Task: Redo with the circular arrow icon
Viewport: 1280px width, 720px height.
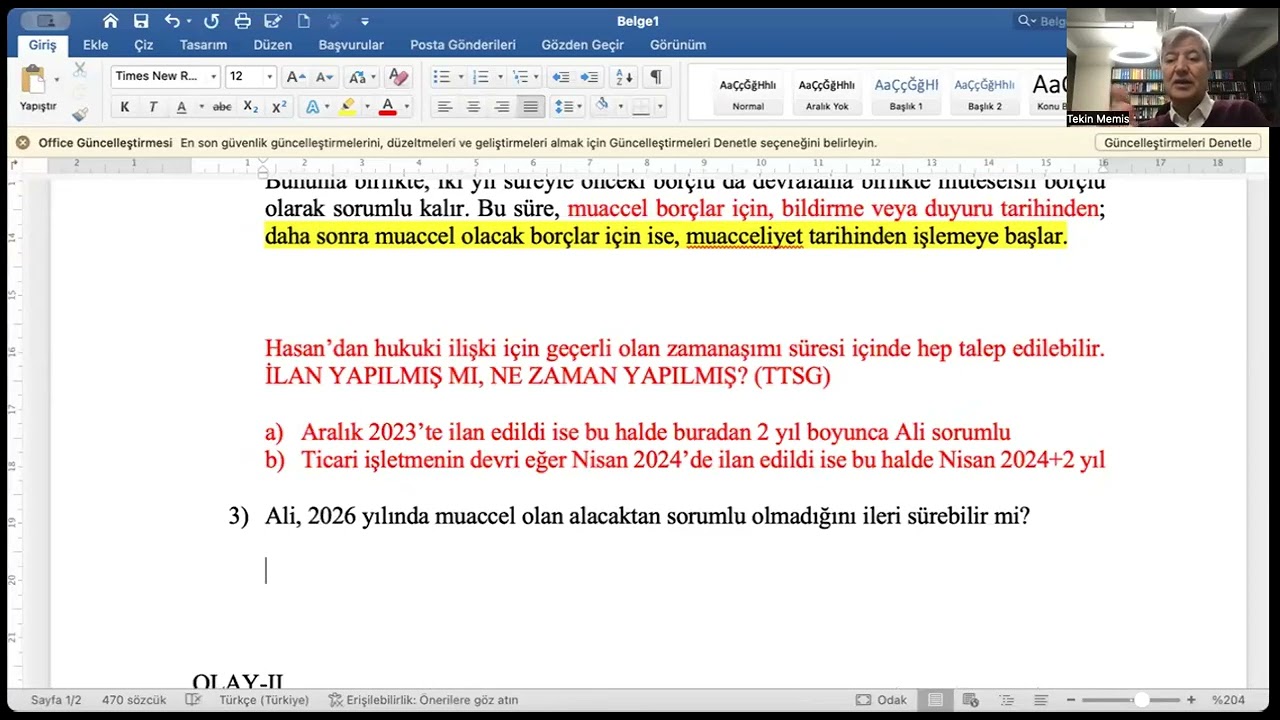Action: [211, 21]
